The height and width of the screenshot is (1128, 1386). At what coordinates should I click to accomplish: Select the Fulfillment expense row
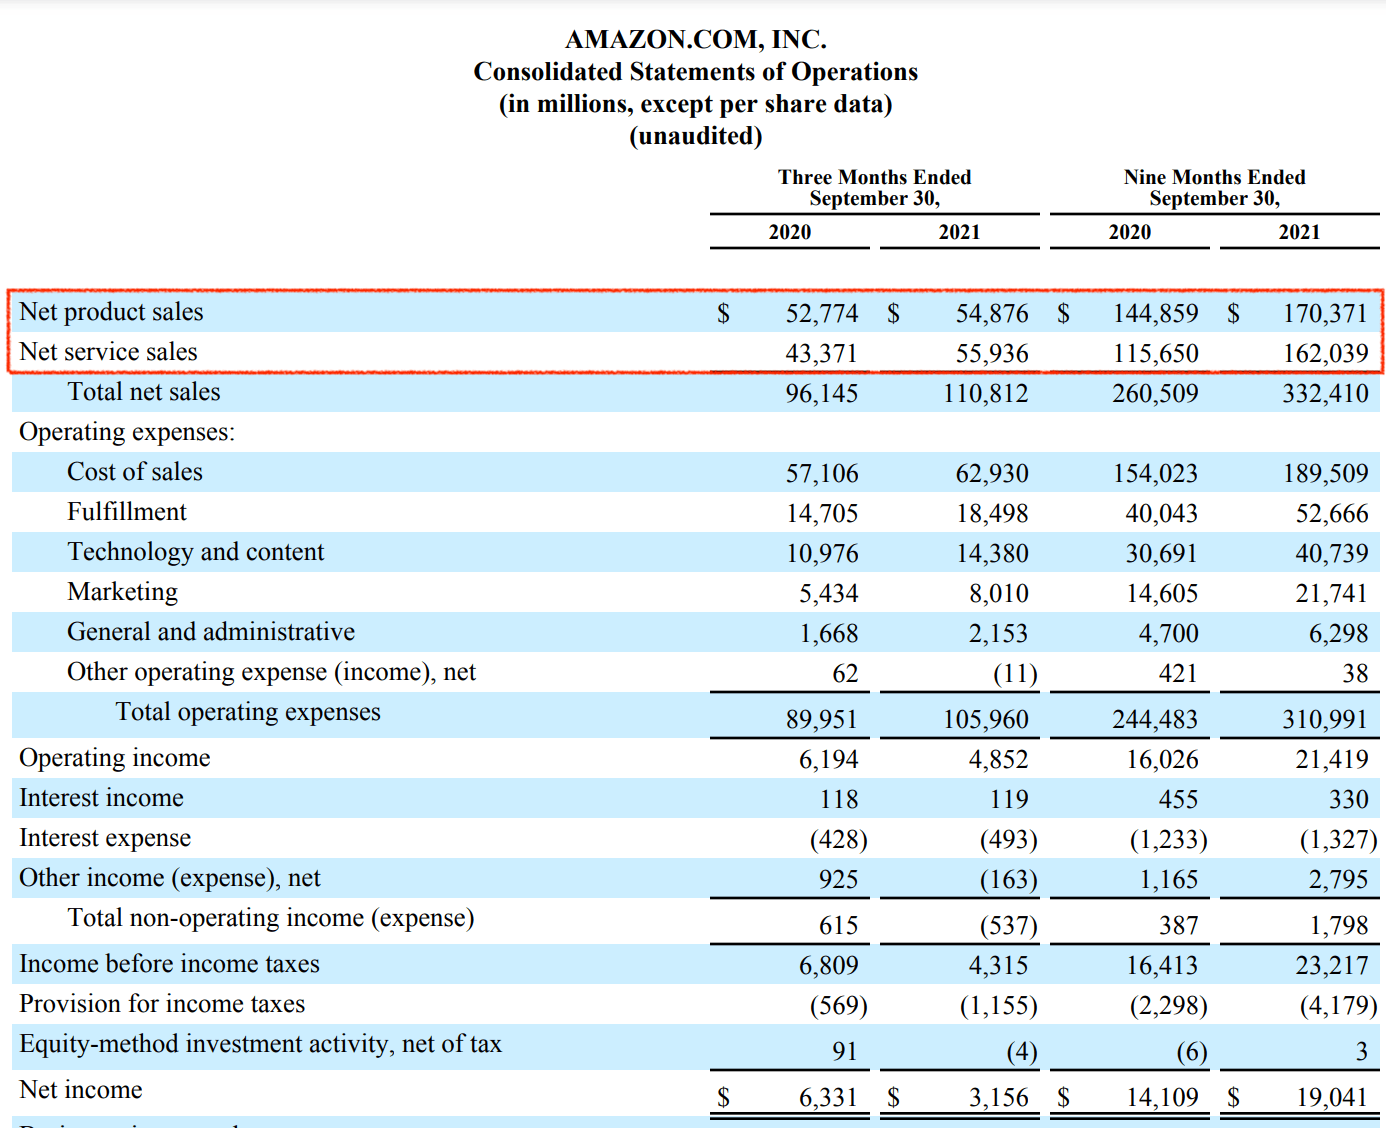coord(126,511)
